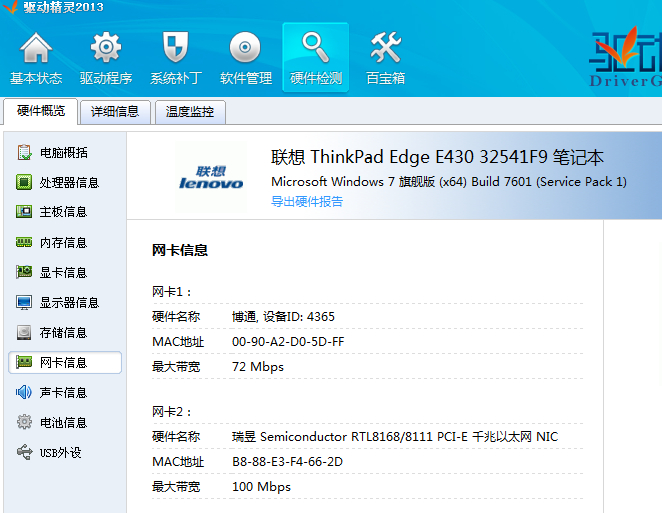The height and width of the screenshot is (513, 662).
Task: Click the ThinkPad Edge E430 model title
Action: tap(437, 157)
